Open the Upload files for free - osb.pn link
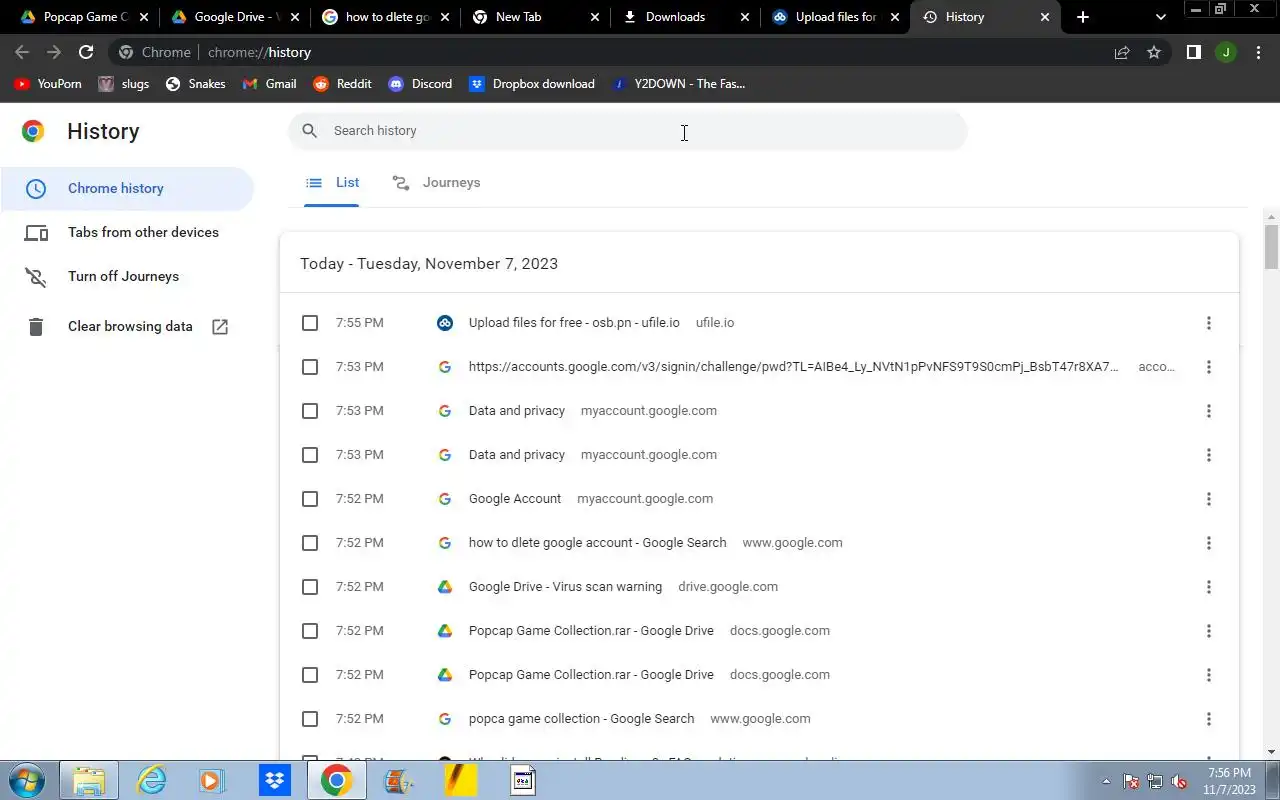The image size is (1280, 800). point(574,323)
